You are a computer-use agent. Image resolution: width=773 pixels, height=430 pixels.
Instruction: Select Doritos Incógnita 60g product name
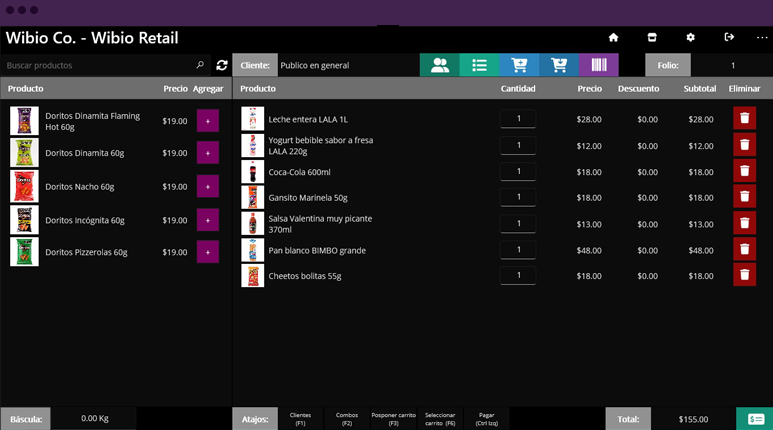click(85, 220)
